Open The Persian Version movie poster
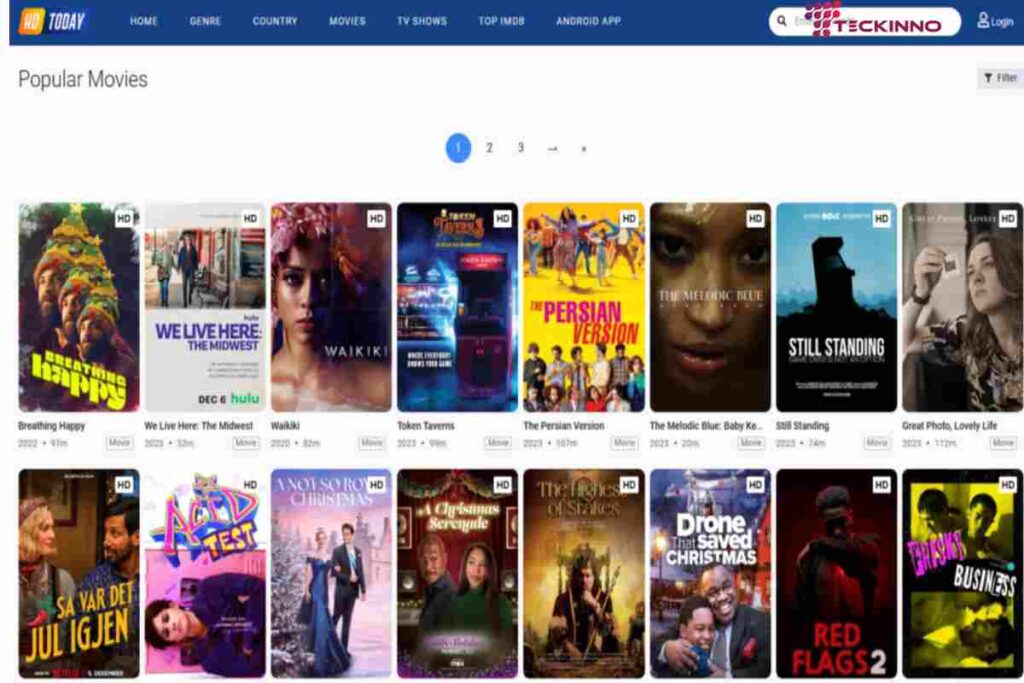 584,307
